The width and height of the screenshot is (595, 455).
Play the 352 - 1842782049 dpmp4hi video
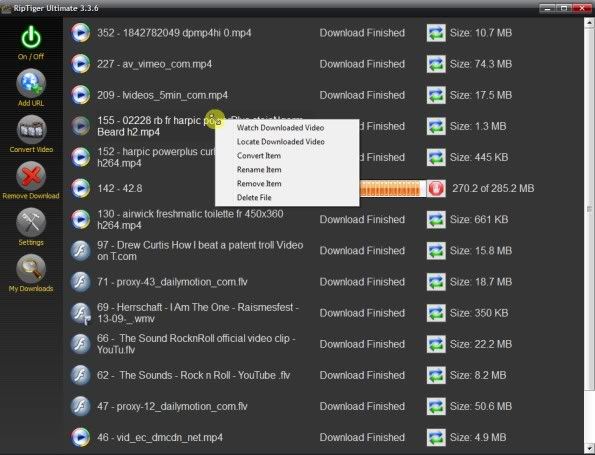(80, 33)
